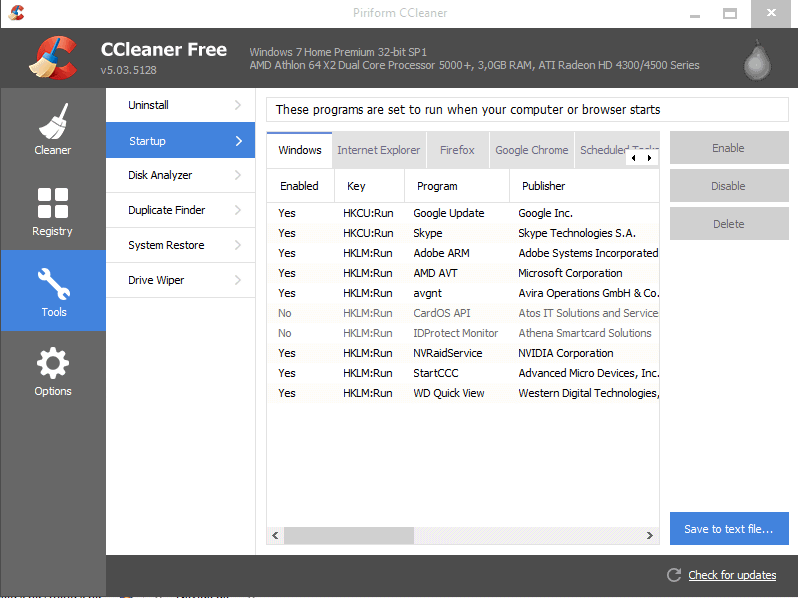The image size is (798, 598).
Task: Select the disabled CardOS API entry
Action: pyautogui.click(x=463, y=313)
